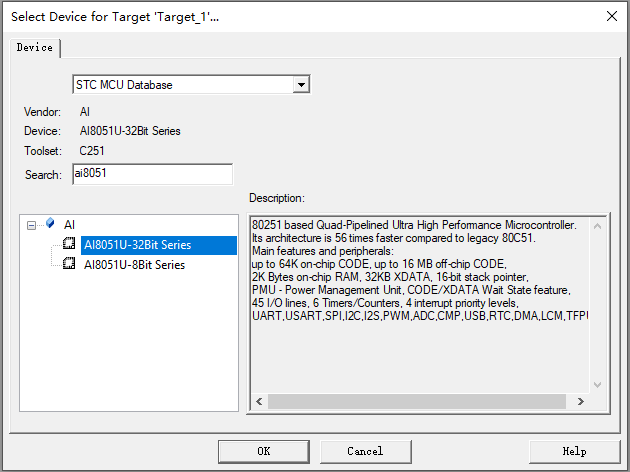Click the "2K Bytes on-chip RAM" line
The height and width of the screenshot is (472, 630).
[390, 277]
